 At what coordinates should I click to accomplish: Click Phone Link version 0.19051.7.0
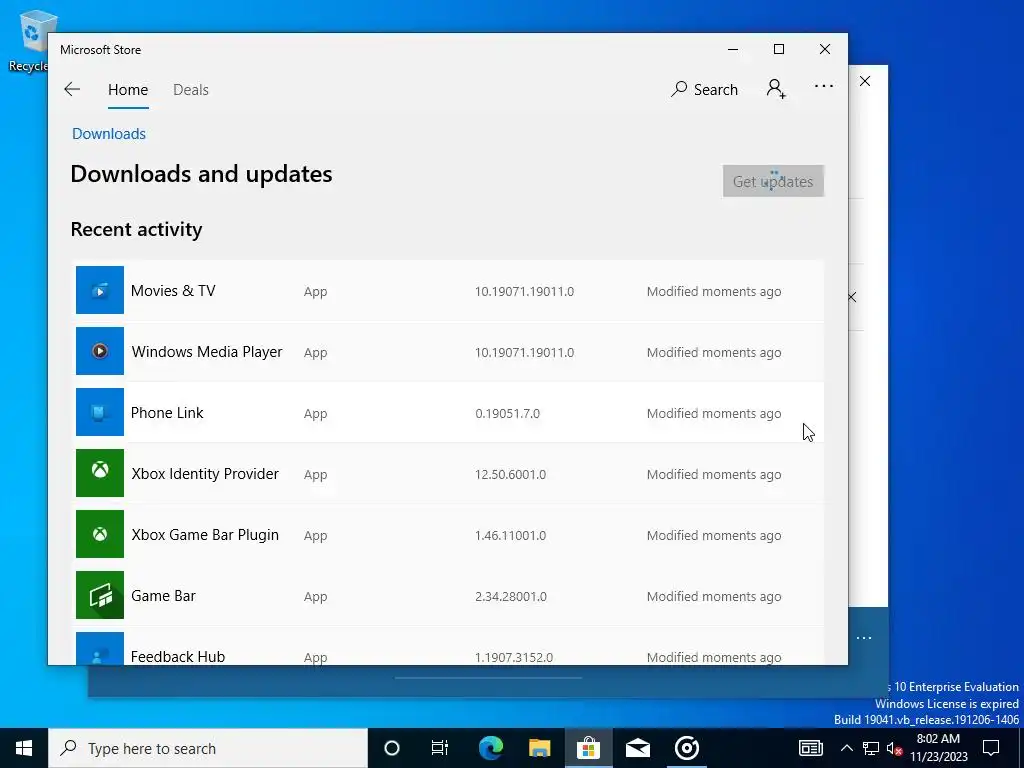click(x=507, y=413)
